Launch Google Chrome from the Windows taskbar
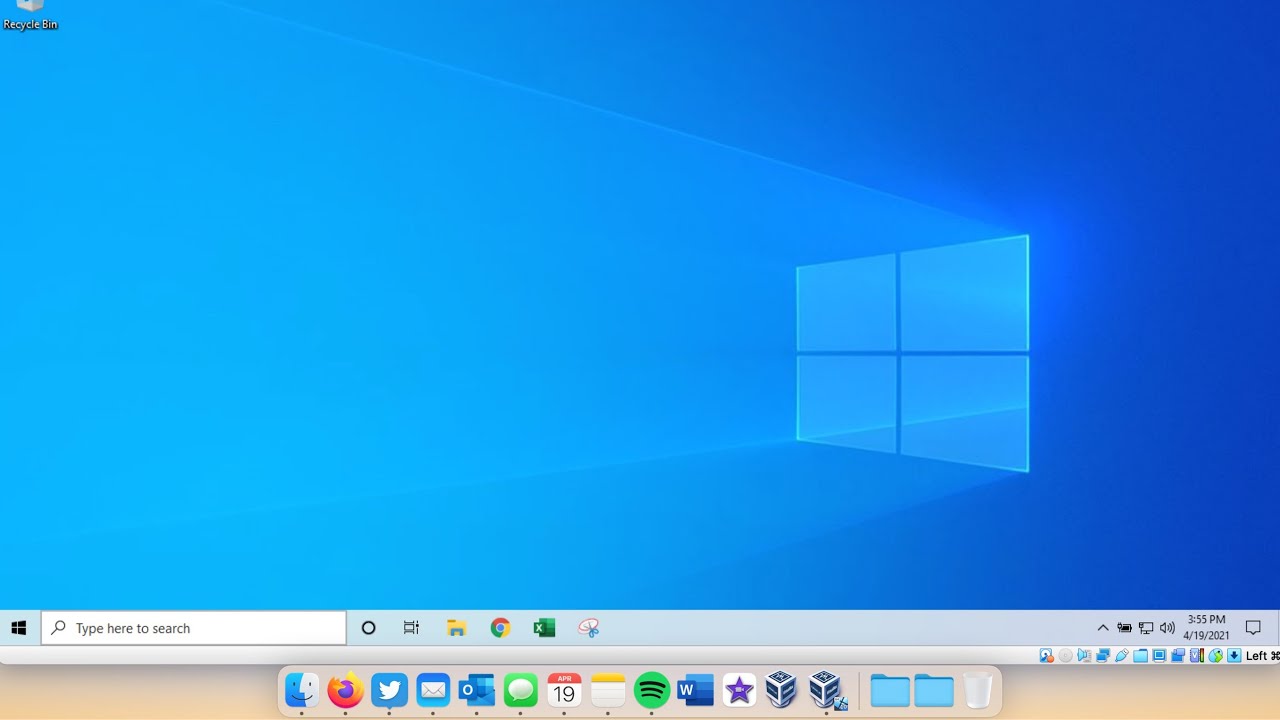This screenshot has height=720, width=1280. point(500,628)
